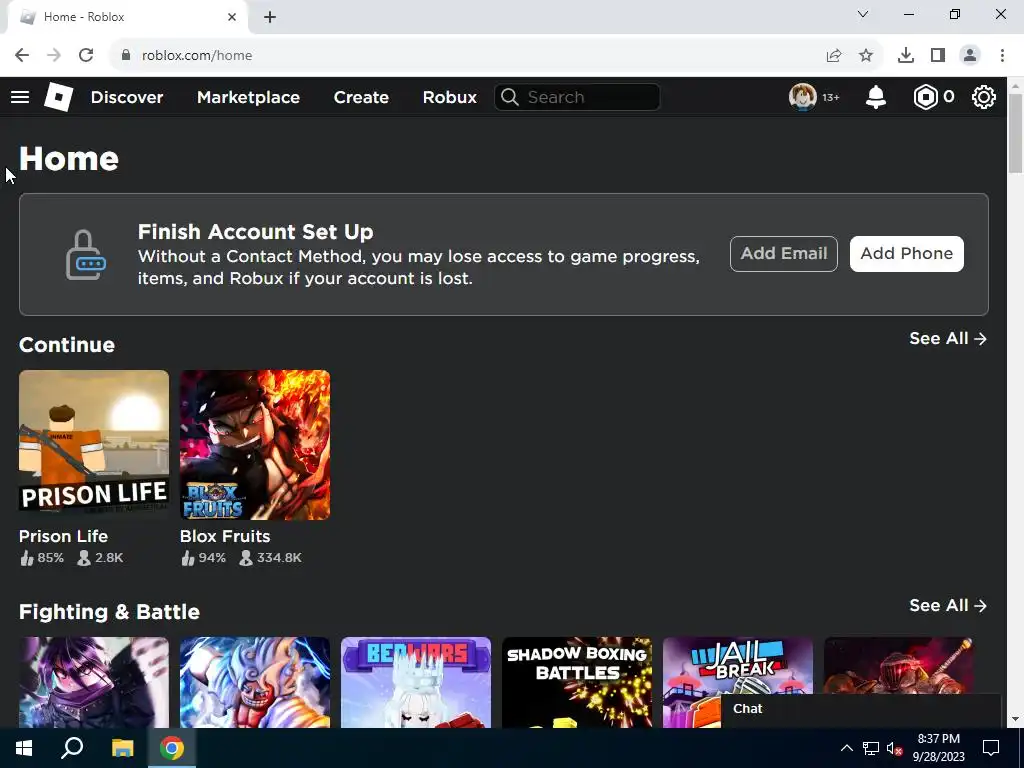1024x768 pixels.
Task: Click the muted volume tray icon
Action: [894, 748]
